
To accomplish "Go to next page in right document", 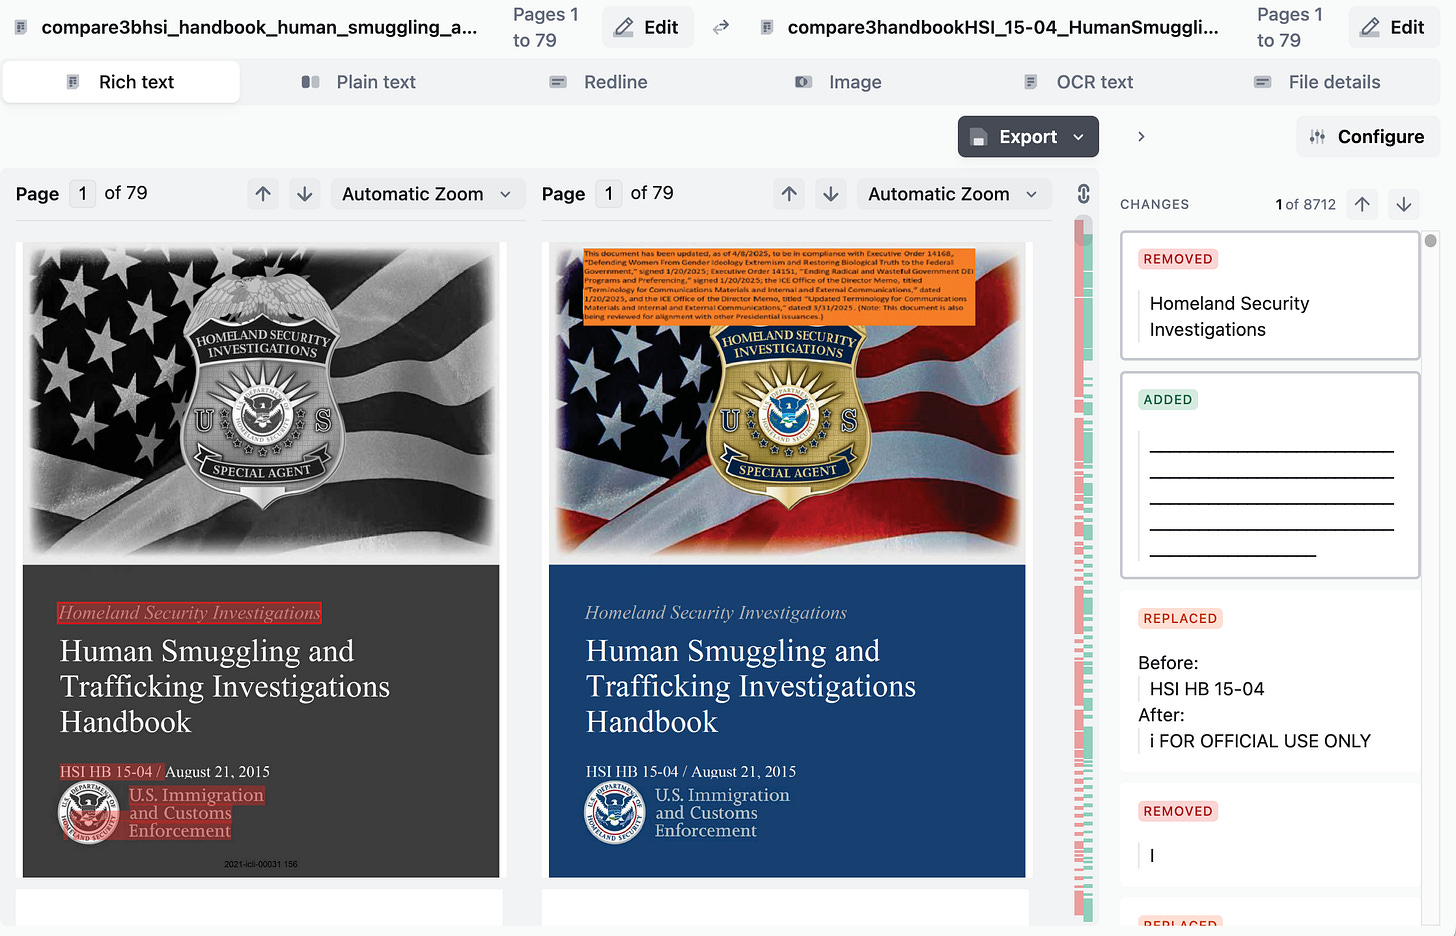I will [831, 194].
